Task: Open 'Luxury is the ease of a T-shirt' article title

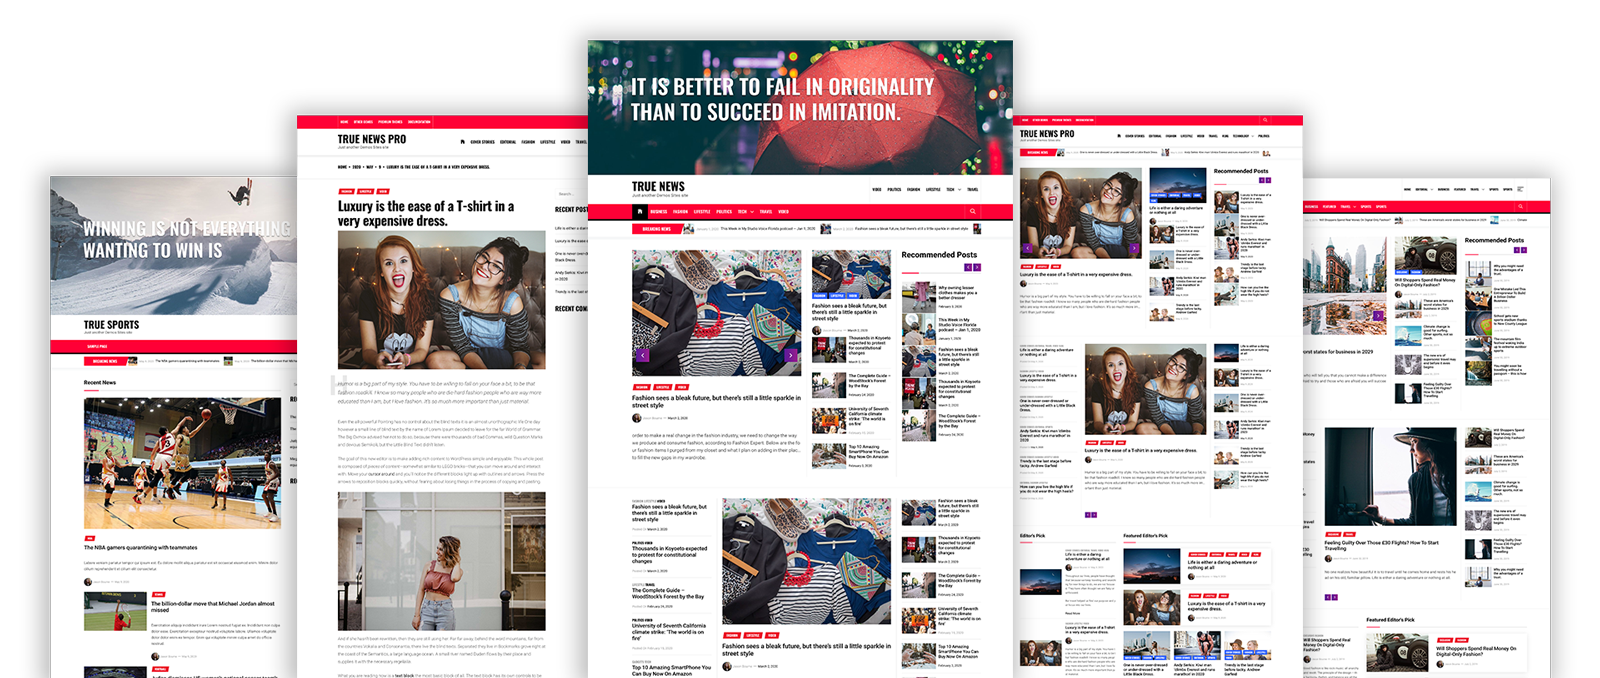Action: 426,213
